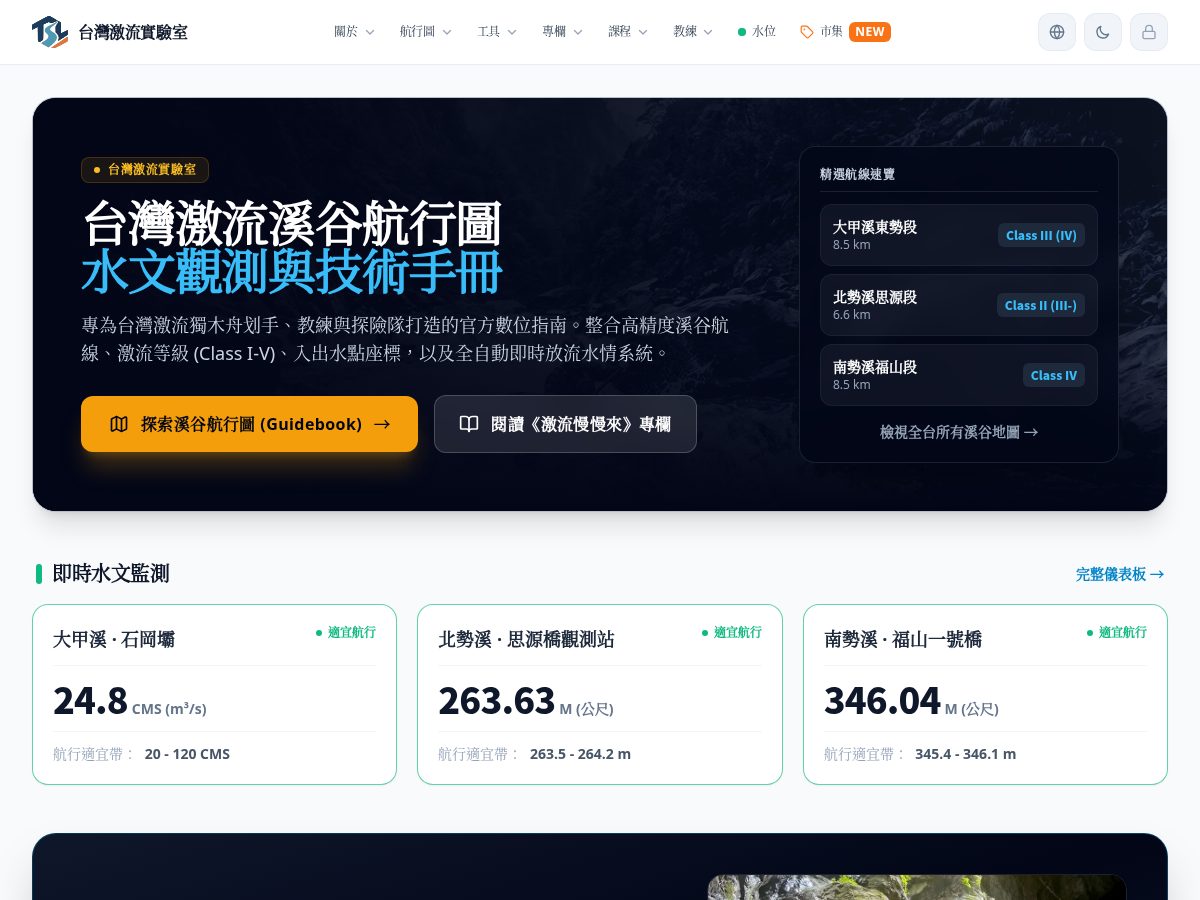This screenshot has height=900, width=1200.
Task: Click the 台灣激流實驗室 hero pill badge
Action: click(x=145, y=170)
